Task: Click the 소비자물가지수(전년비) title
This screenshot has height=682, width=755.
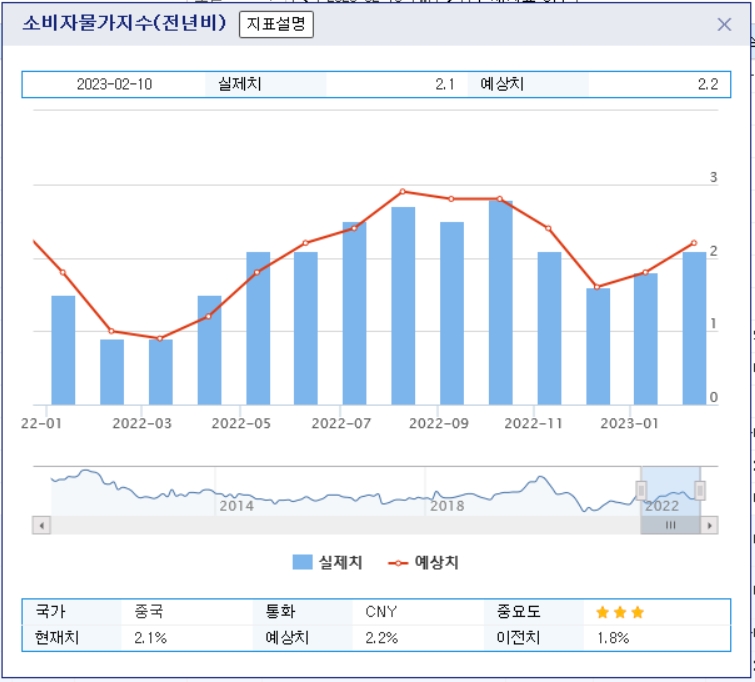Action: click(124, 23)
